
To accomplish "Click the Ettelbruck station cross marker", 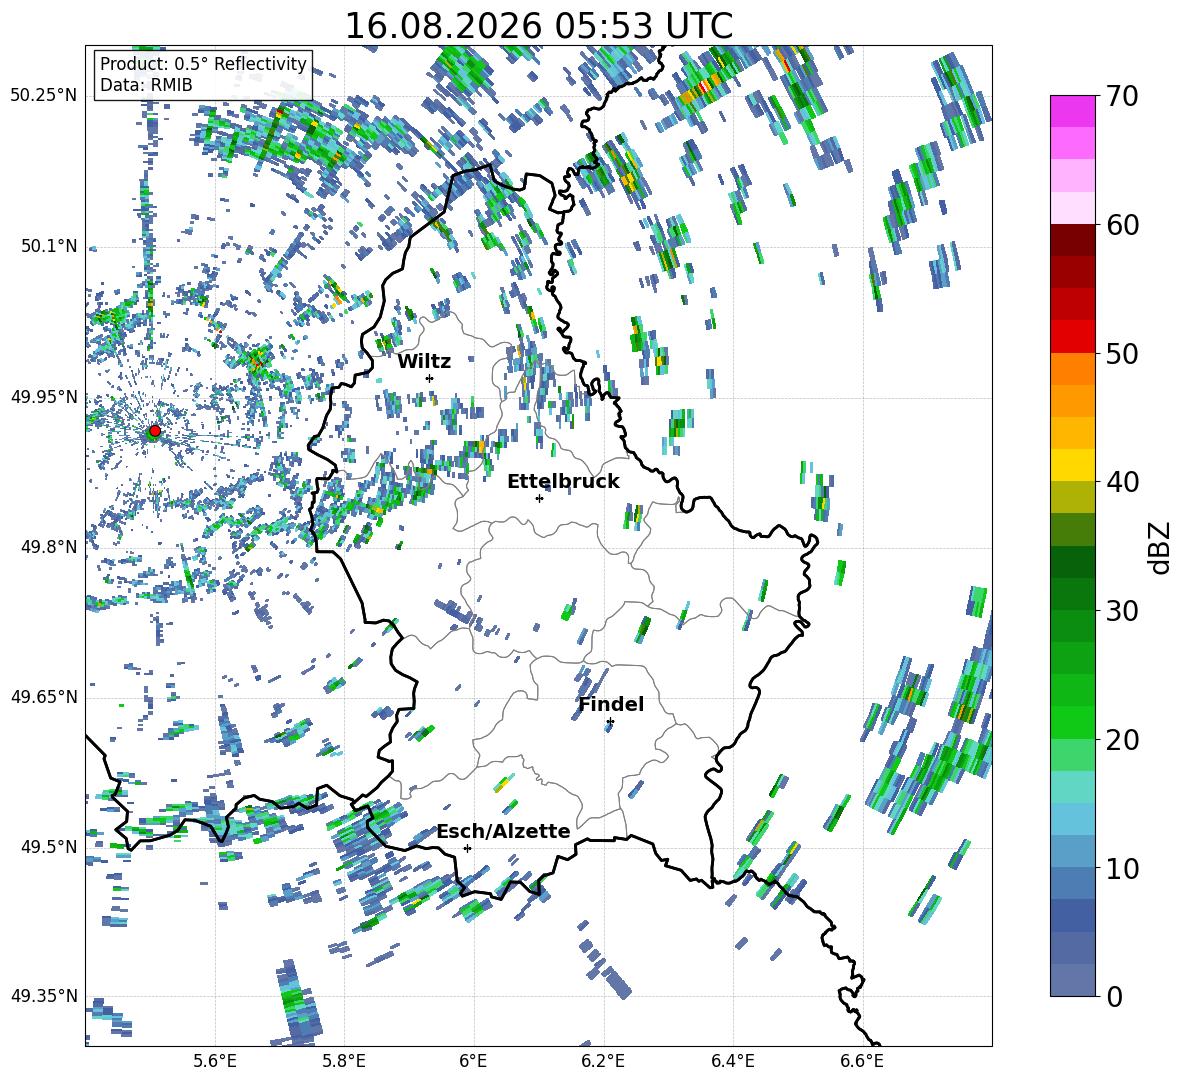I will click(539, 498).
